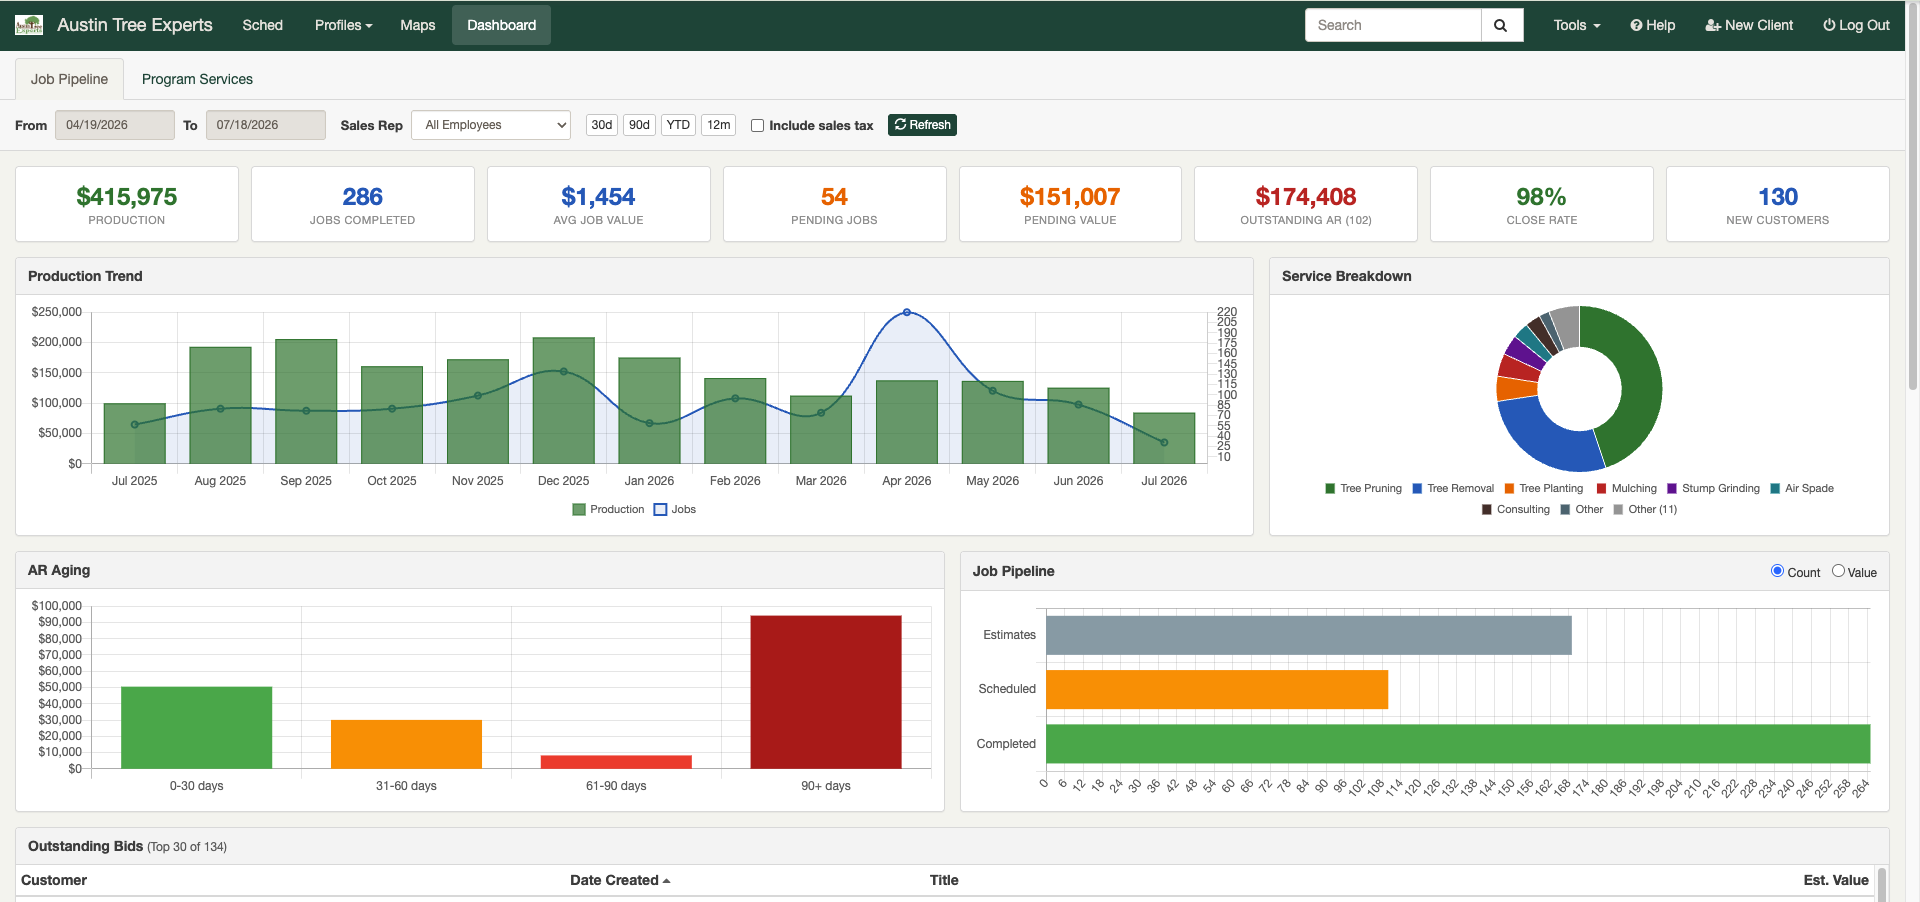Click the Scheduled pipeline bar
The height and width of the screenshot is (902, 1920).
[1217, 689]
